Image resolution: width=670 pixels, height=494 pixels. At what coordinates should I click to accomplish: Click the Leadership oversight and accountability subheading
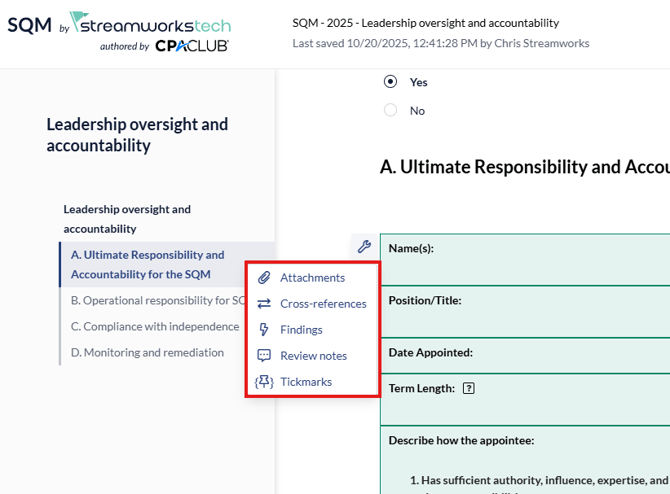[x=127, y=219]
